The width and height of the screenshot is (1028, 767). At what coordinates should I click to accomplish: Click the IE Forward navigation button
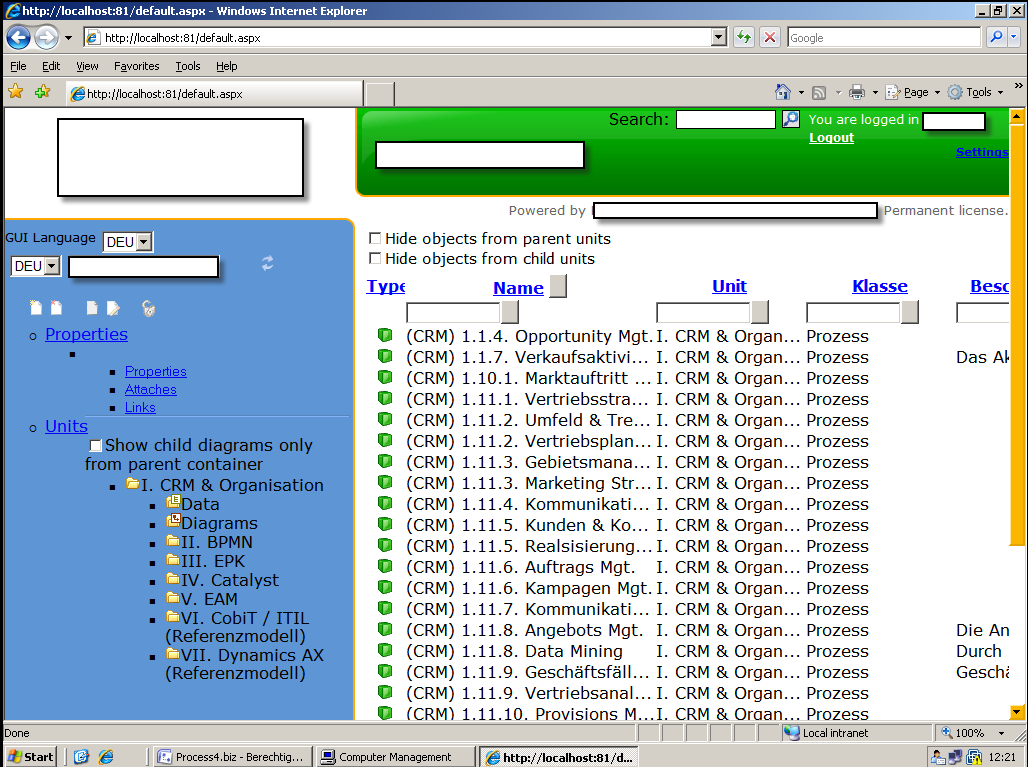point(46,37)
